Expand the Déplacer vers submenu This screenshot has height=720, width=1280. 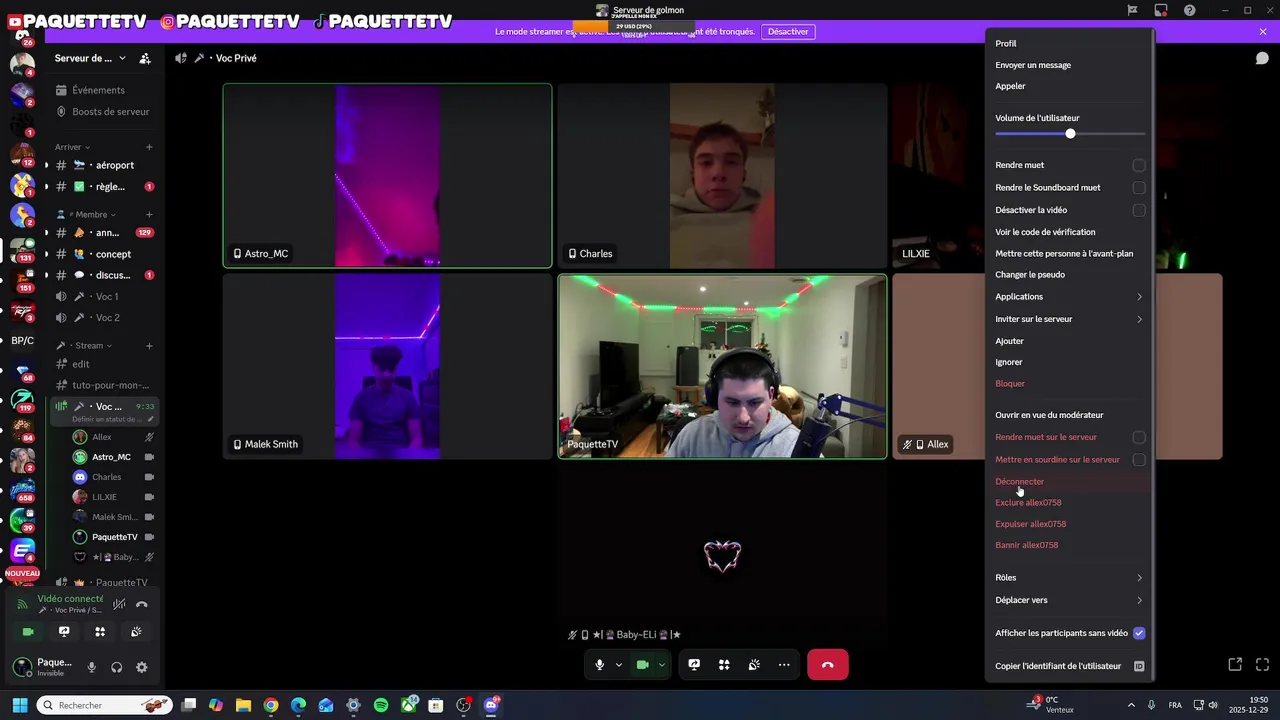[1069, 600]
